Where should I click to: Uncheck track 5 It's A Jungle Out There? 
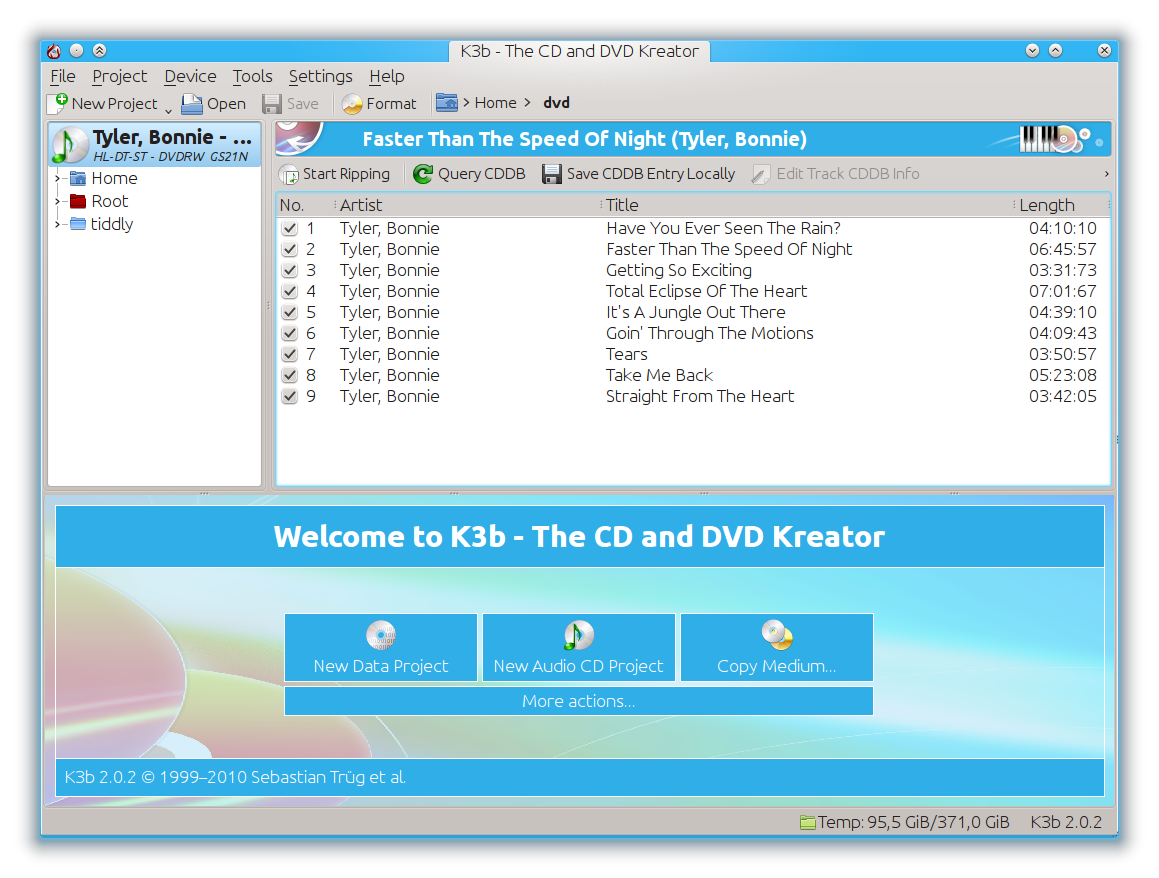pyautogui.click(x=290, y=312)
